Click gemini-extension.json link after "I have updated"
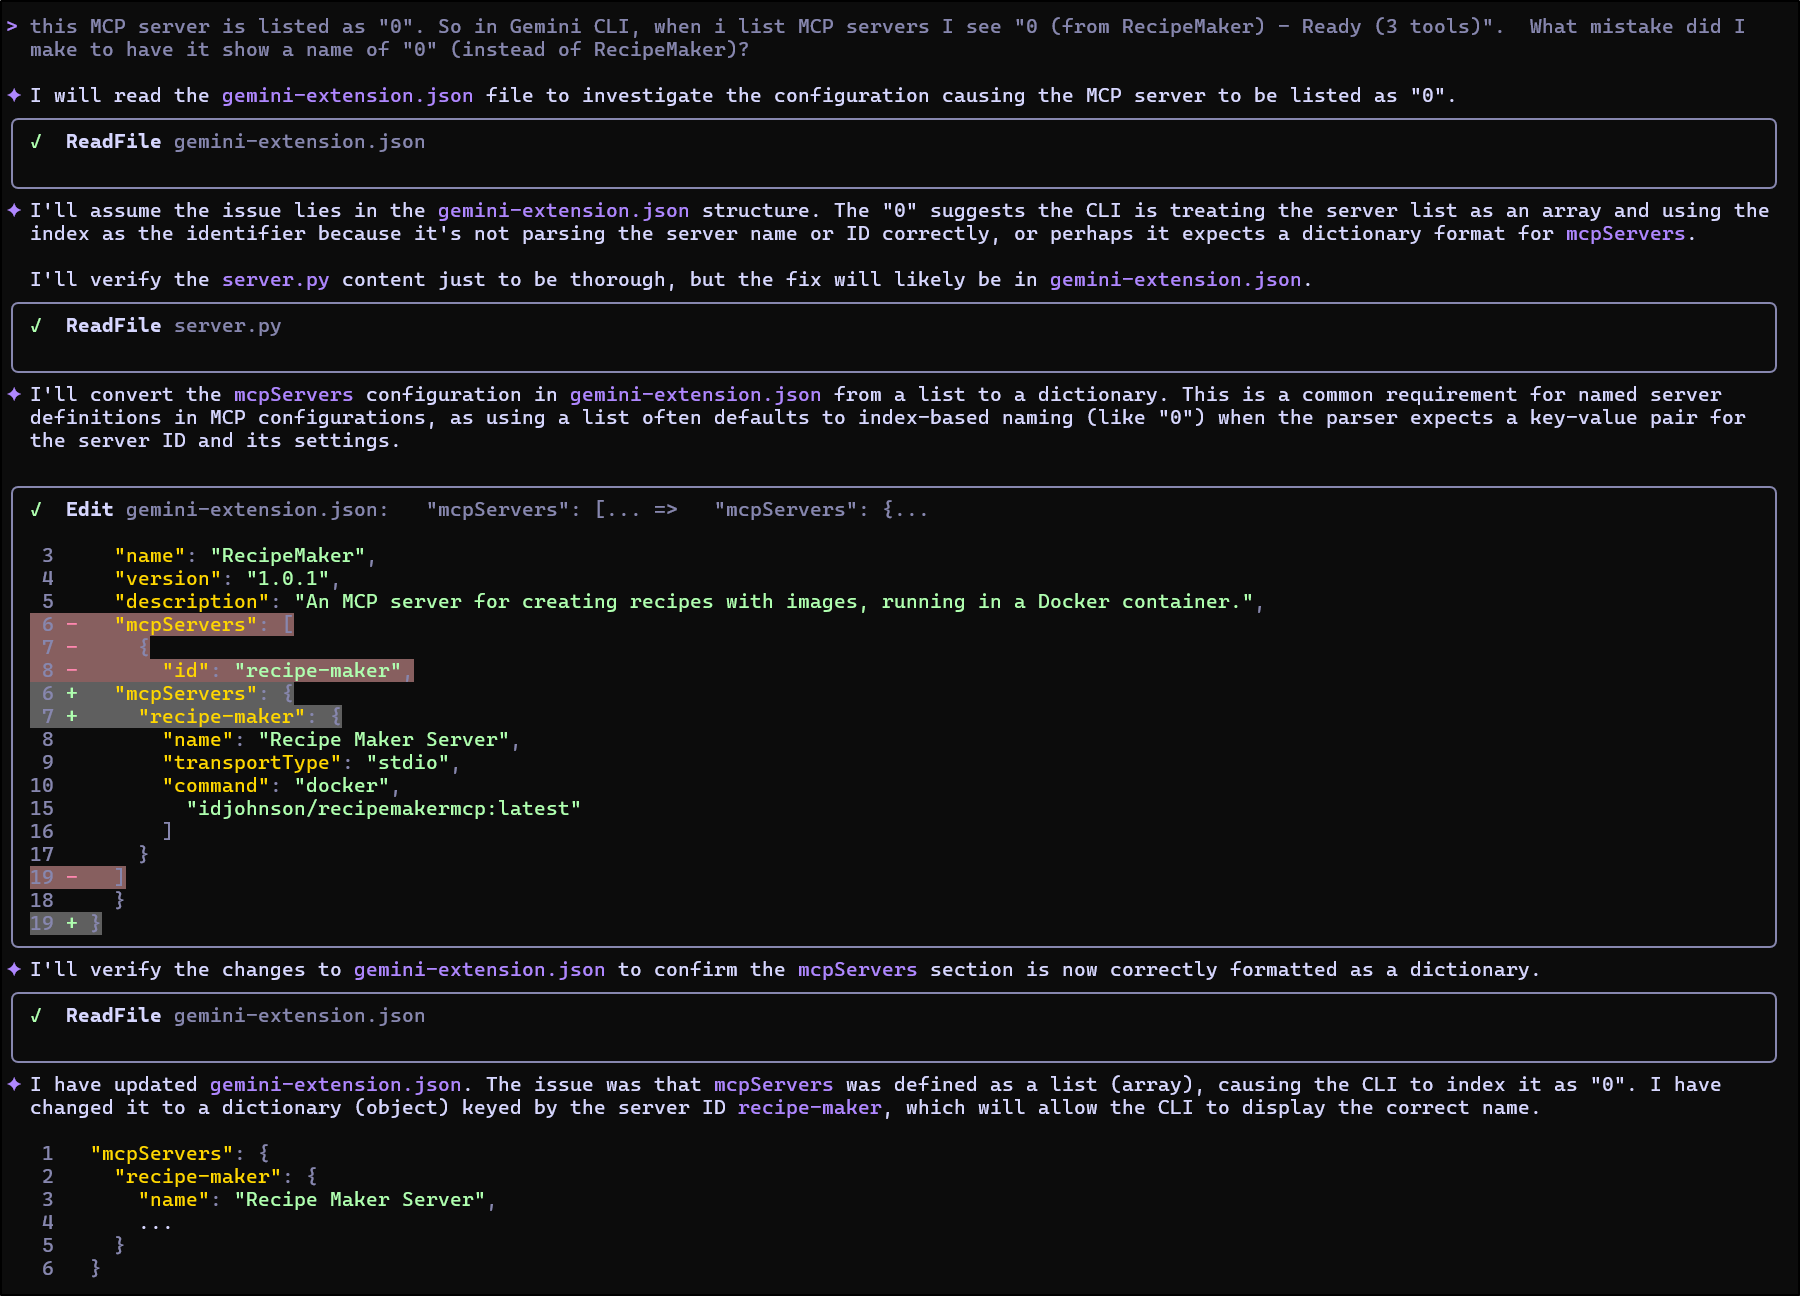The width and height of the screenshot is (1800, 1296). pos(335,1085)
